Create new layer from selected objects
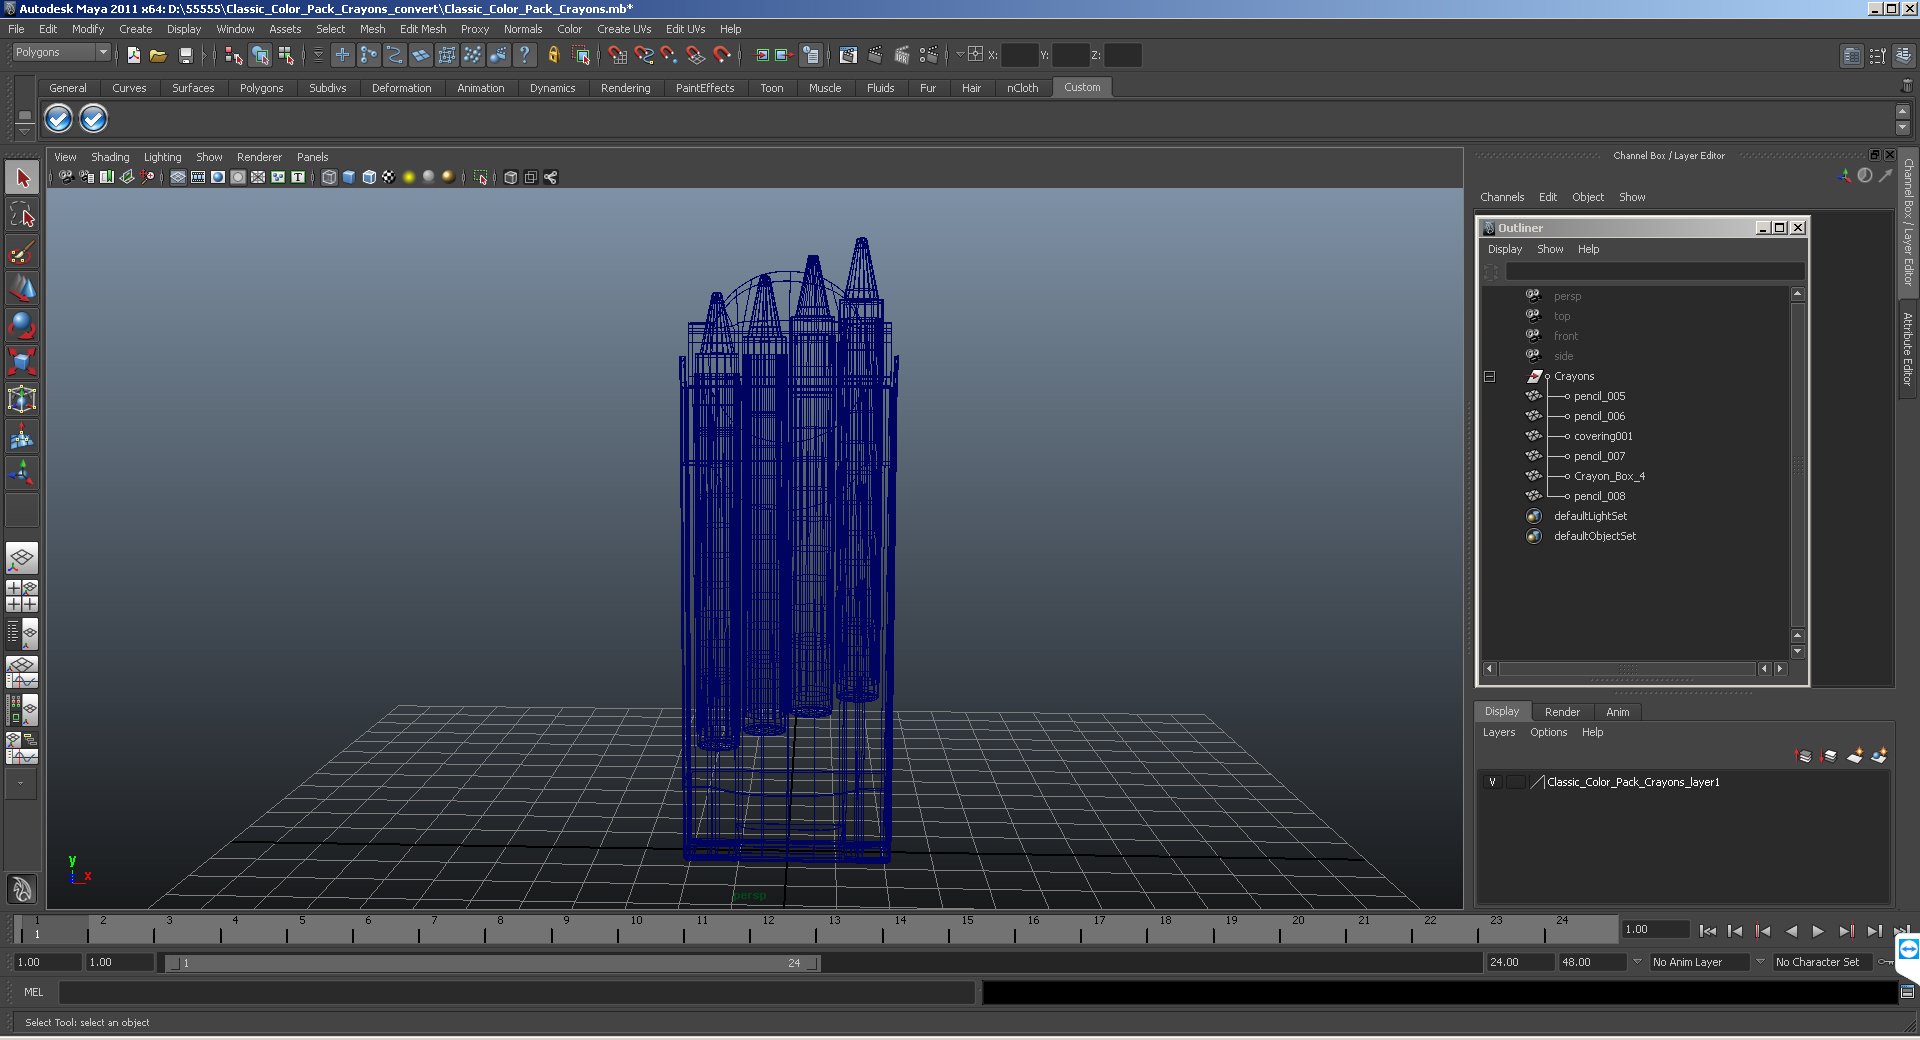Viewport: 1920px width, 1040px height. (x=1879, y=756)
